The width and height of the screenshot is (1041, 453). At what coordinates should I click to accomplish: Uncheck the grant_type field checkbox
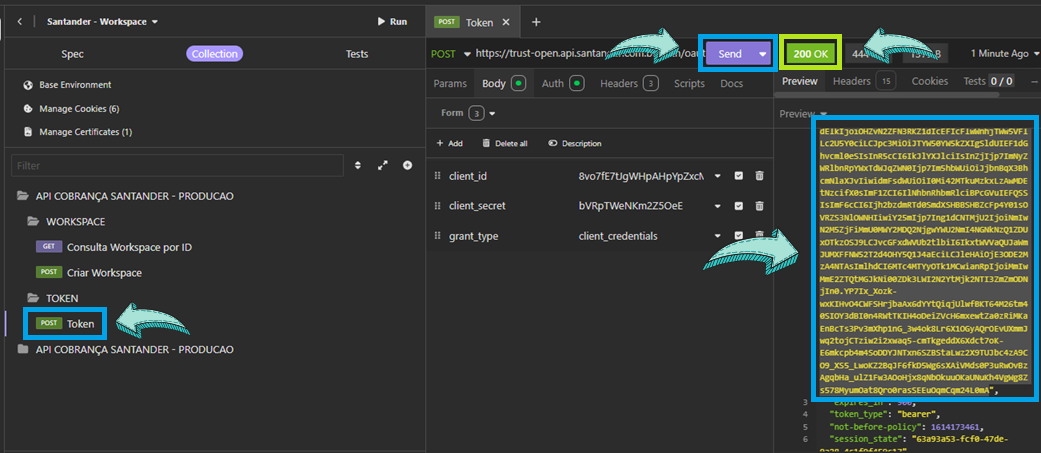738,235
